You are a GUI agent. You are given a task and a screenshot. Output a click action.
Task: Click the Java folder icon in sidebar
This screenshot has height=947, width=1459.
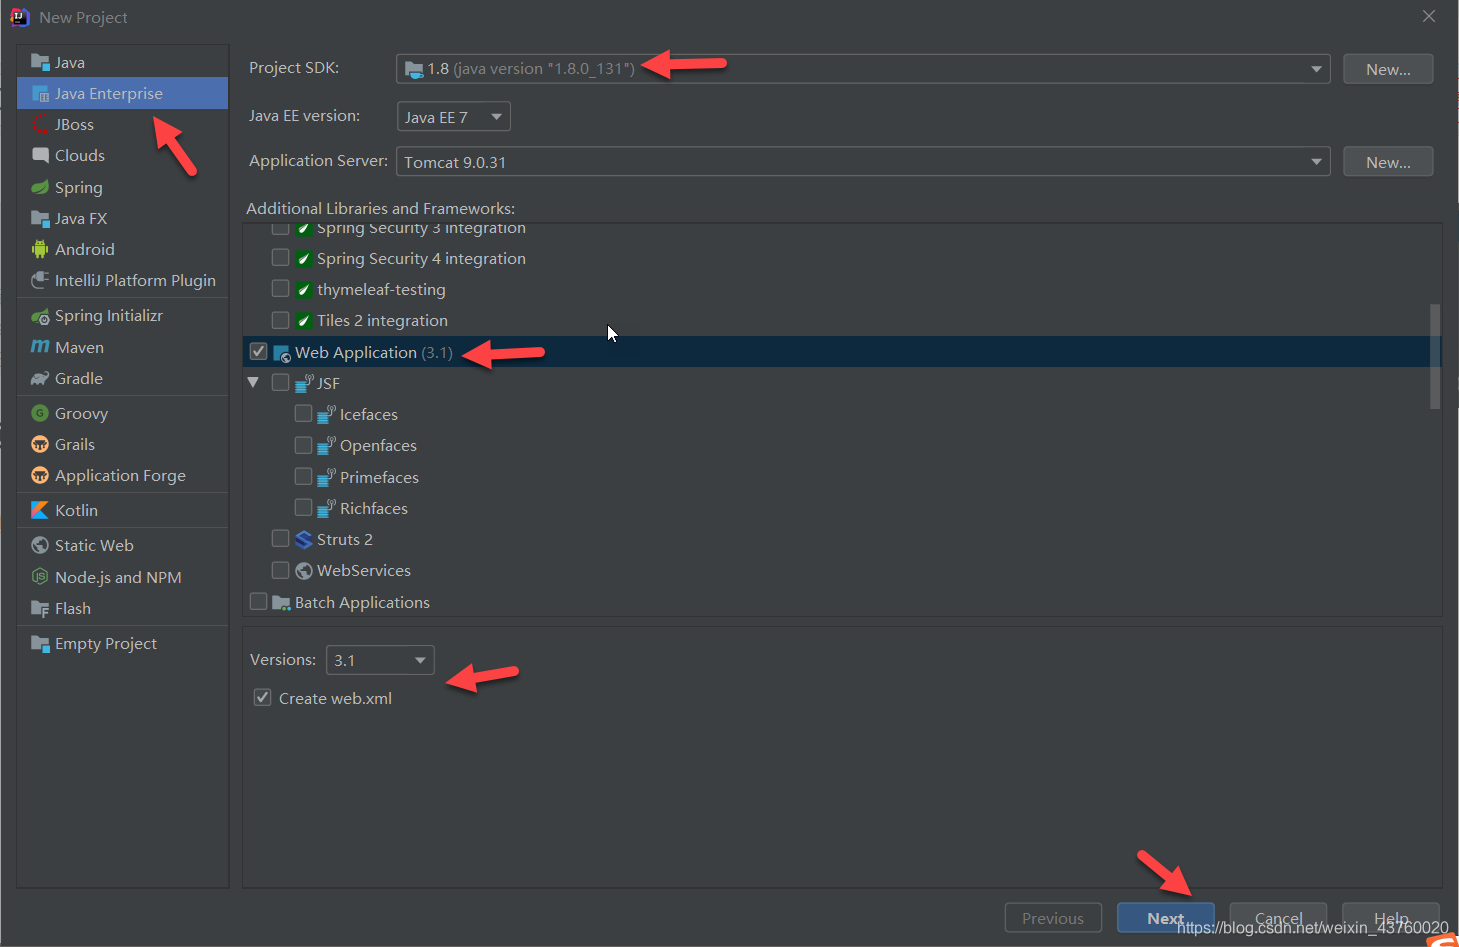40,62
